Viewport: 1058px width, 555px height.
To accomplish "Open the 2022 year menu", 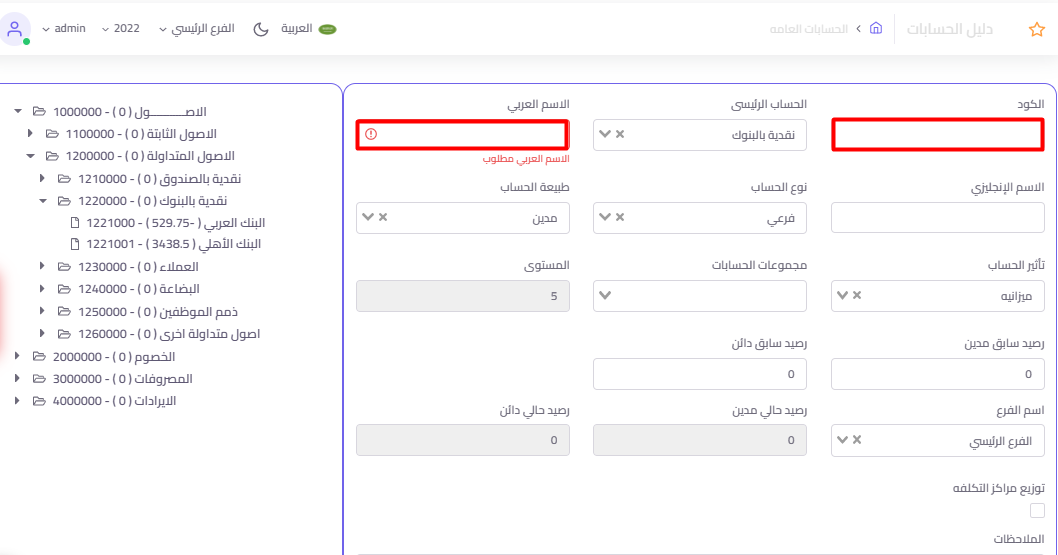I will pyautogui.click(x=120, y=29).
